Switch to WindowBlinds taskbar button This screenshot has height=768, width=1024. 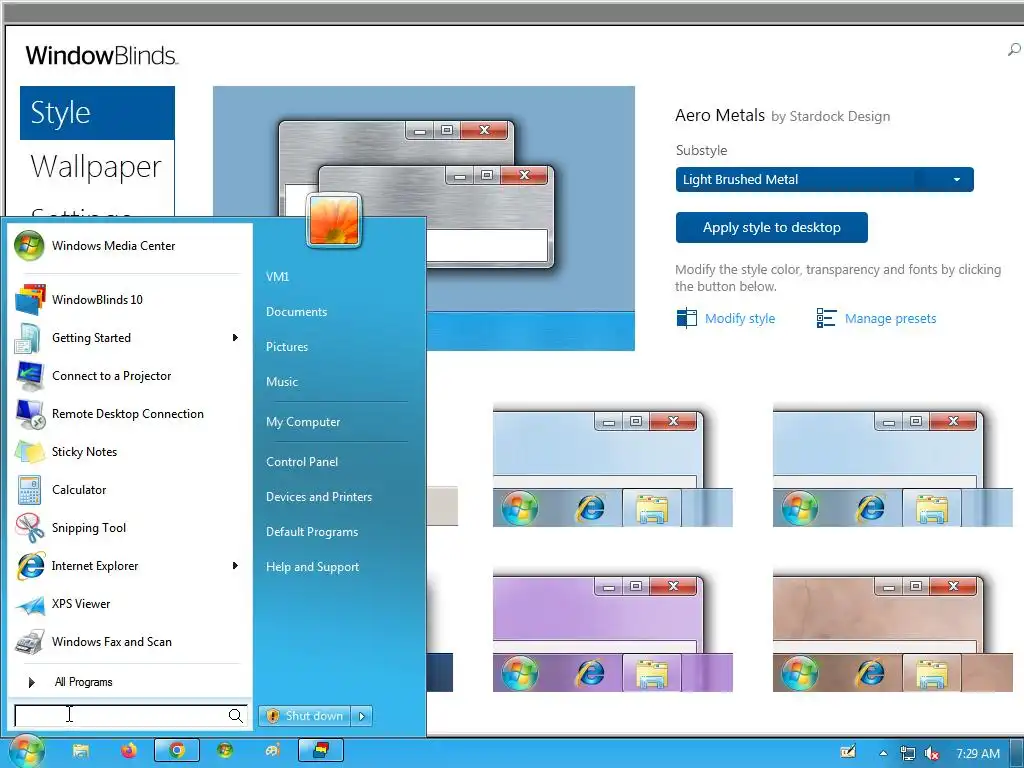[x=321, y=751]
